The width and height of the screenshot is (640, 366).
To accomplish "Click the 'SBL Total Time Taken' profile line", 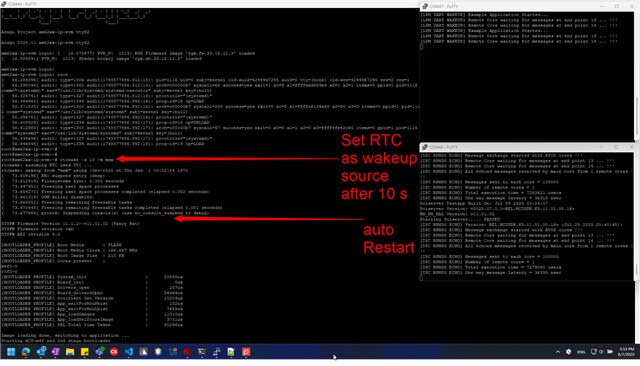I will tap(92, 325).
